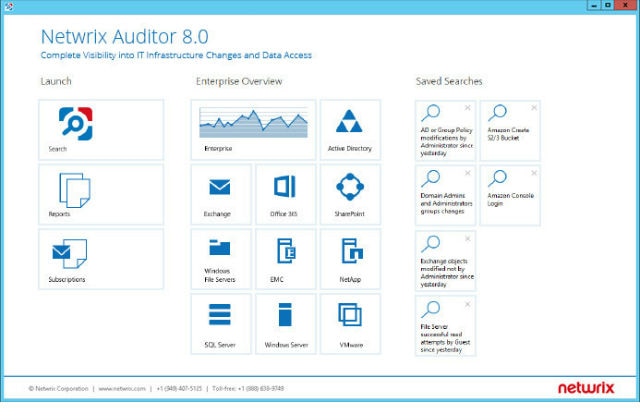Click the Toll-free phone number in footer

248,389
